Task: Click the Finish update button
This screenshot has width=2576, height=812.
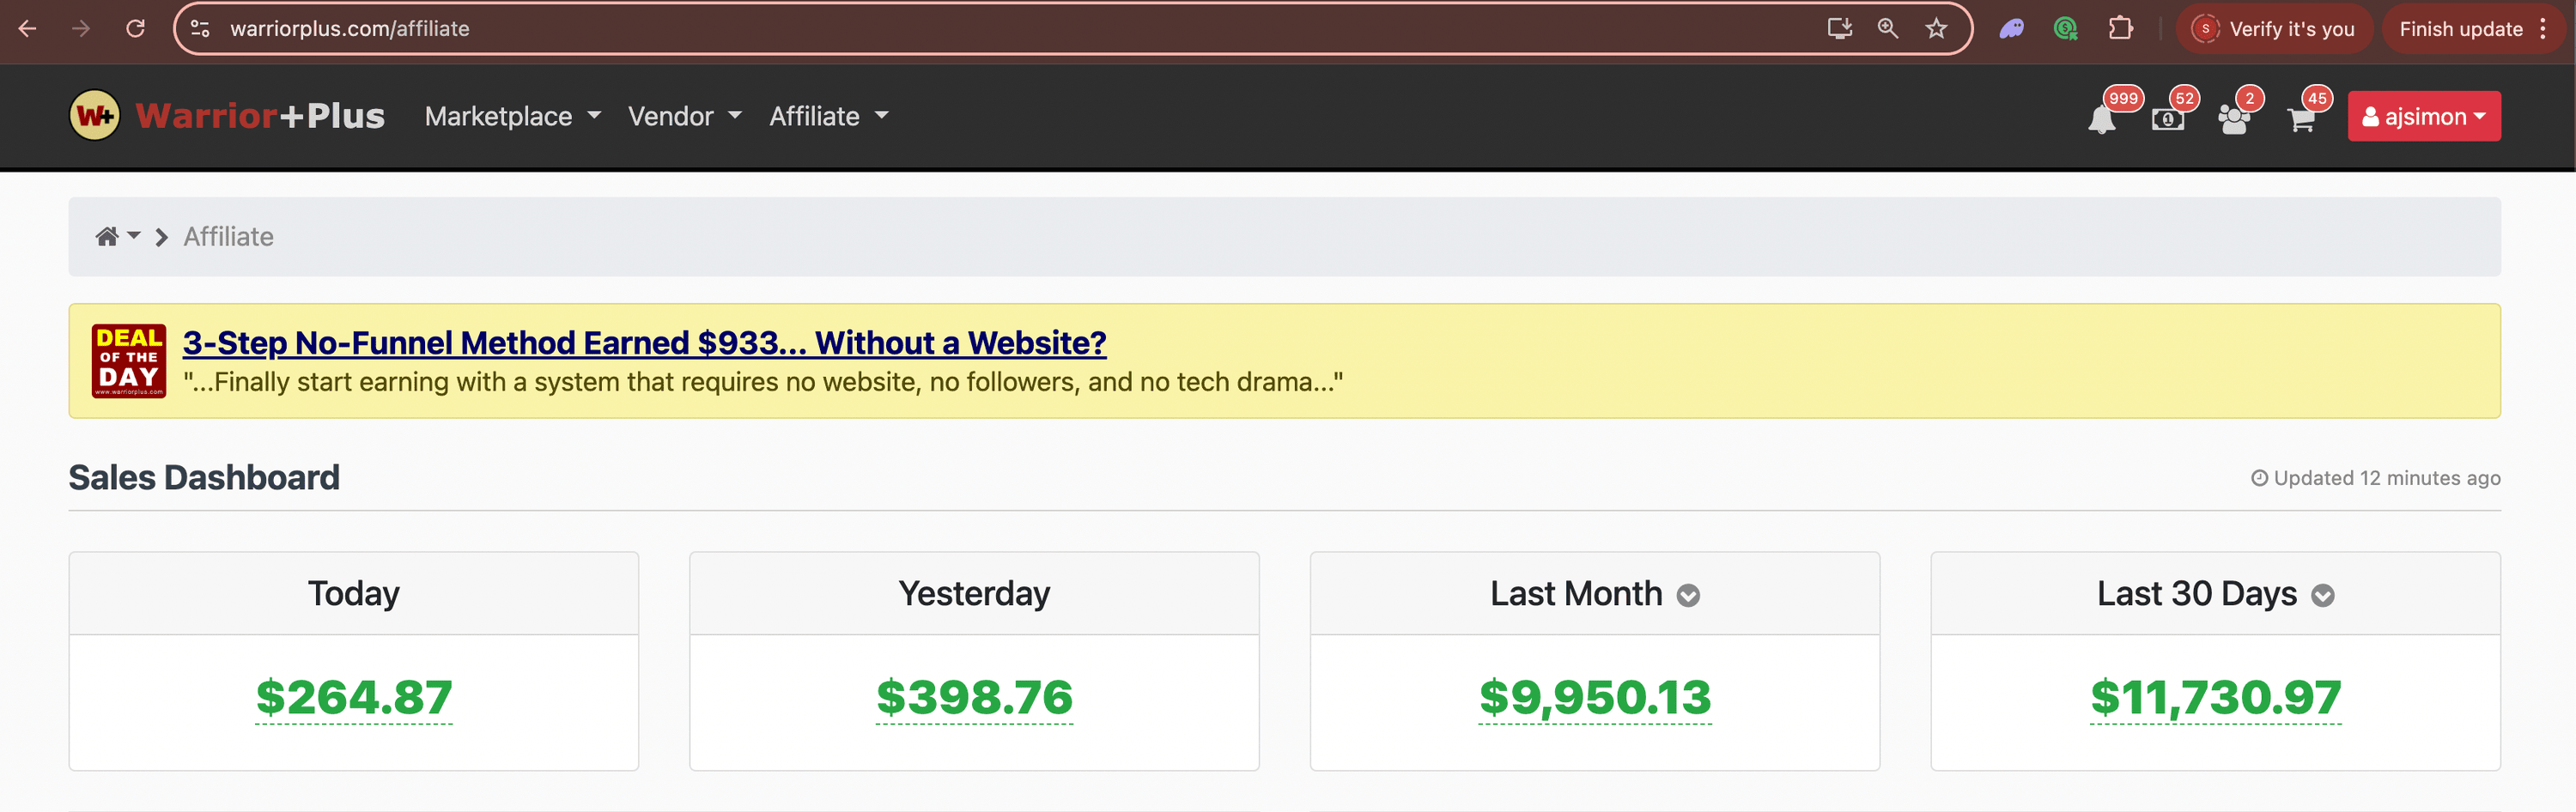Action: tap(2460, 29)
